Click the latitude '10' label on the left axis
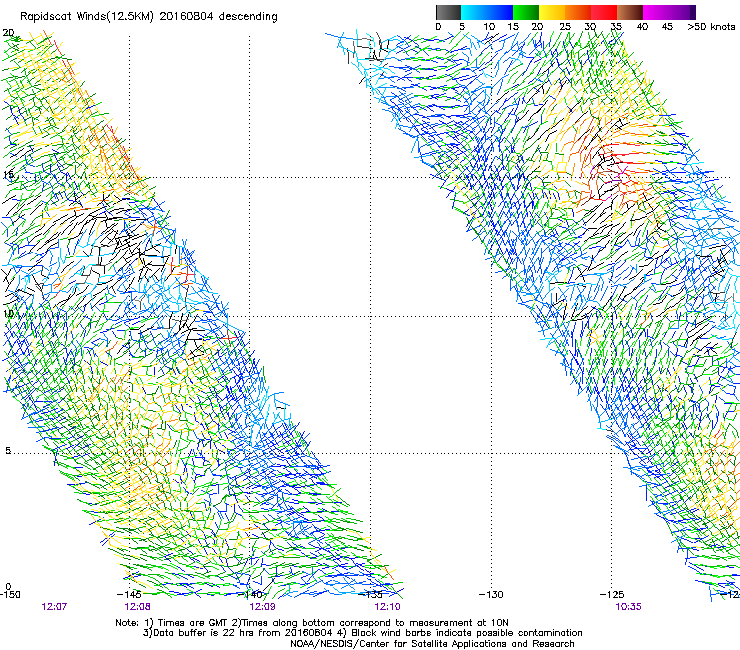Screen dimensions: 740x650 [8, 313]
